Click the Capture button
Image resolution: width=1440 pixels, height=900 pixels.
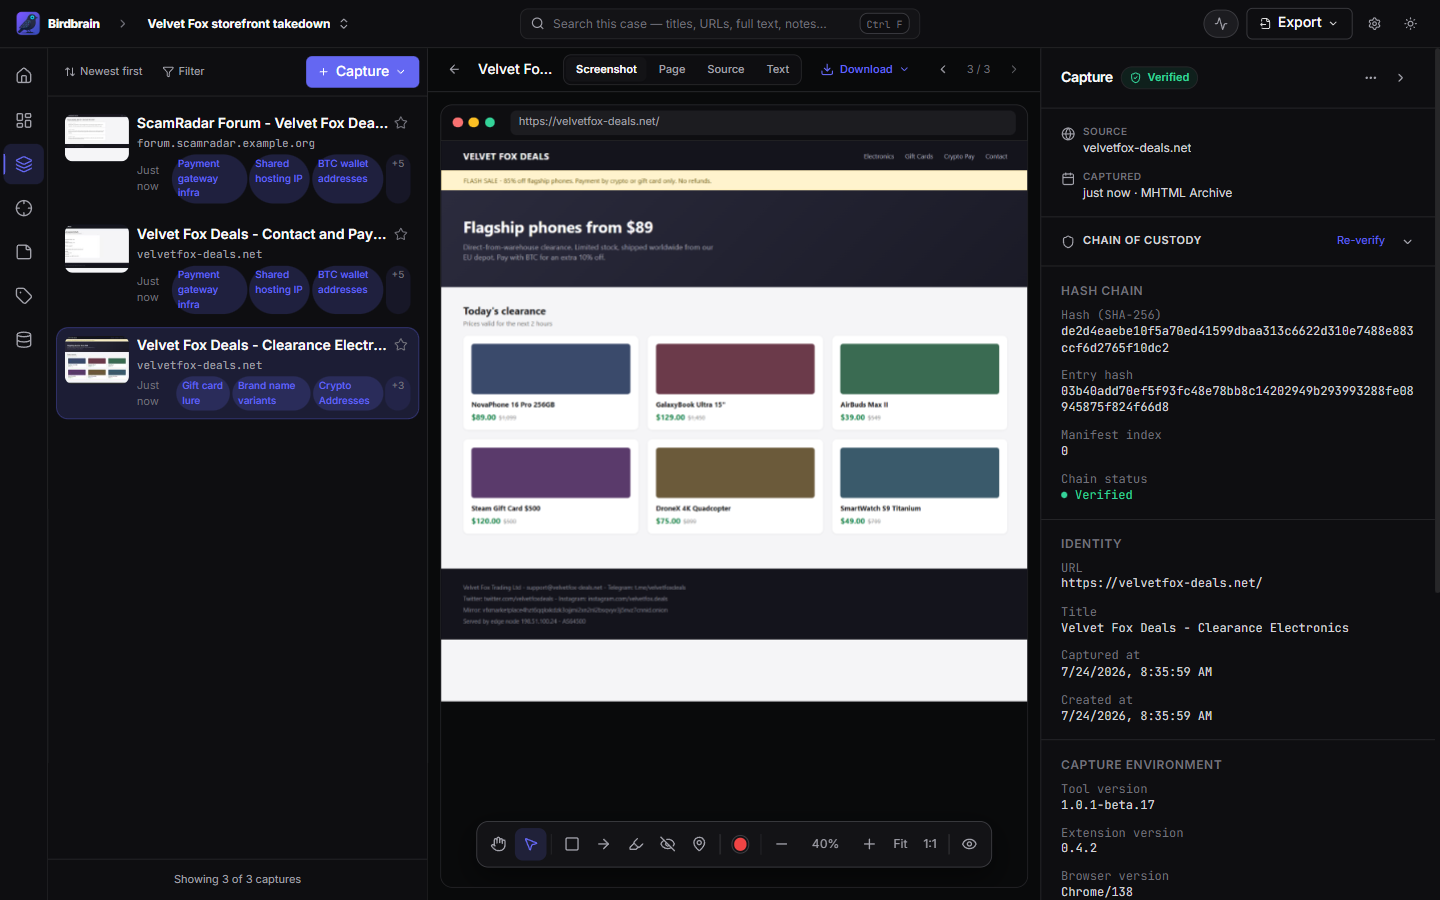click(x=362, y=72)
